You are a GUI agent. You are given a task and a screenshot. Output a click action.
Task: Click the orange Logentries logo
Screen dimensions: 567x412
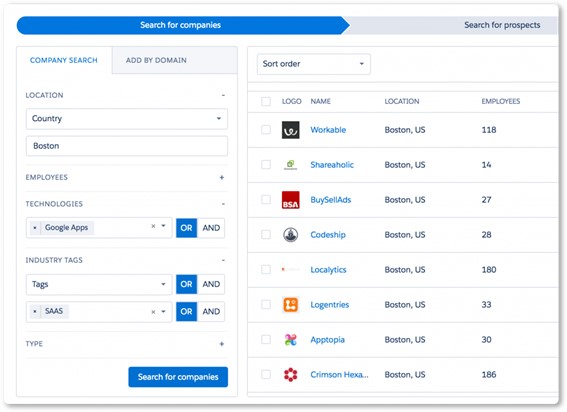pyautogui.click(x=290, y=305)
